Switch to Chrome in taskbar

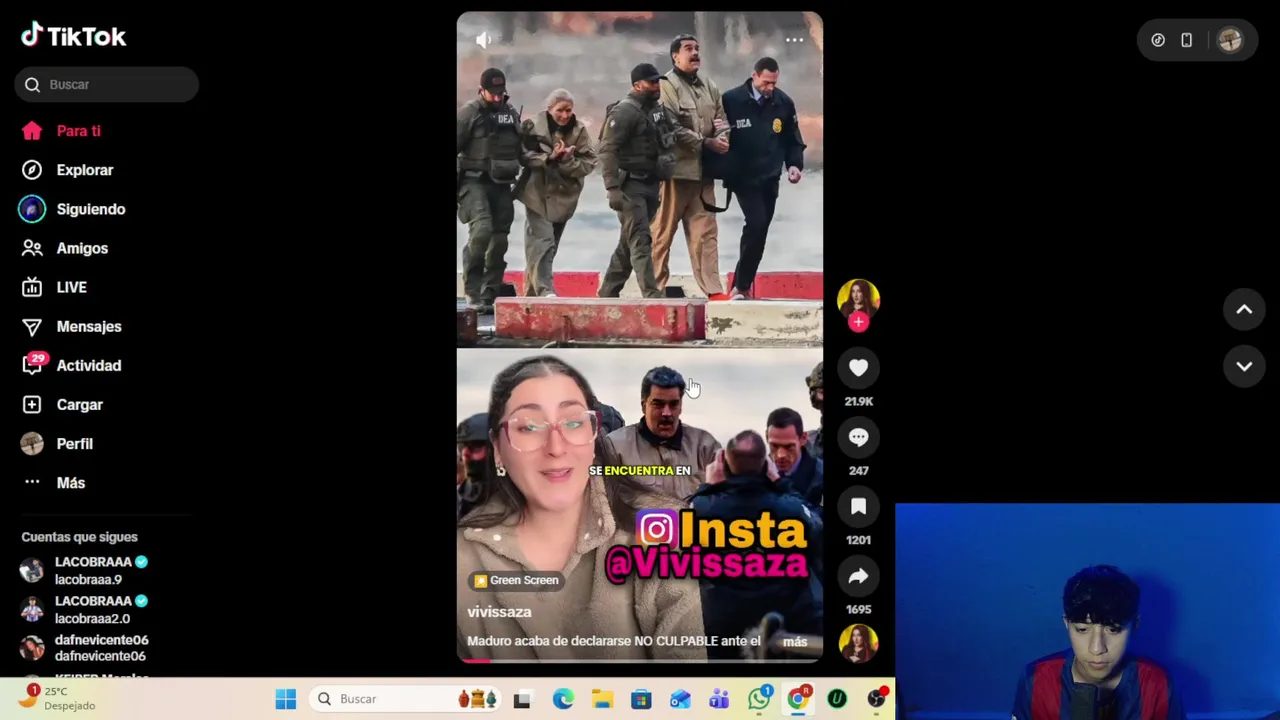pyautogui.click(x=798, y=699)
